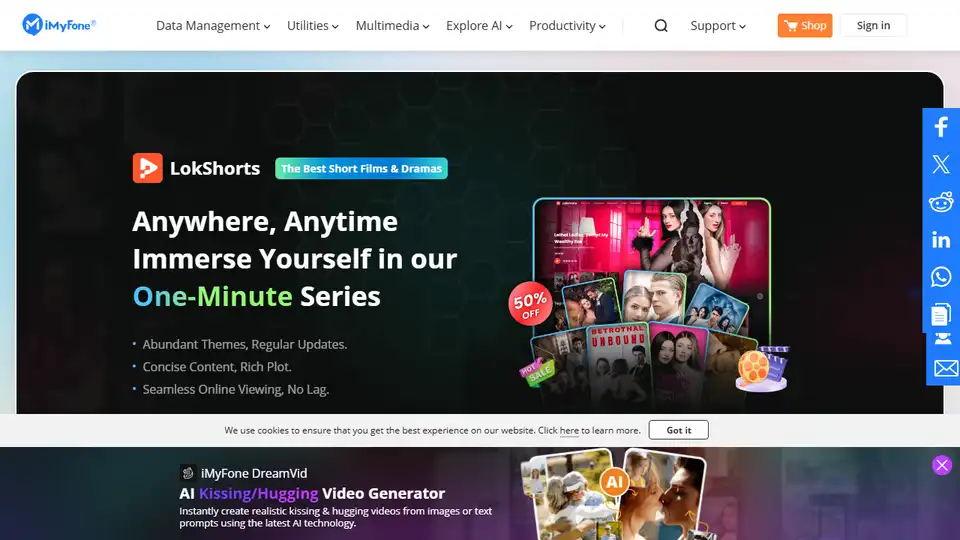Share page on X (Twitter)

pos(941,164)
